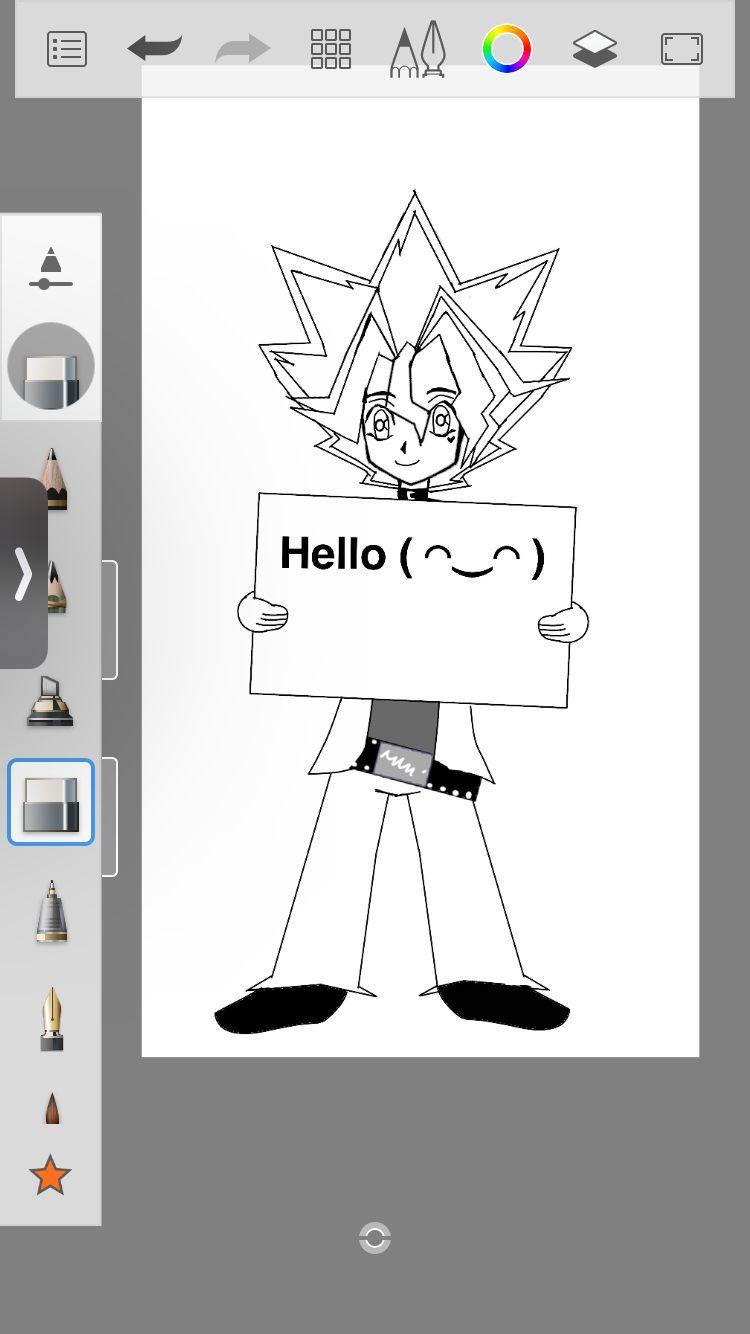
Task: Select the fountain ink pen brush
Action: pos(52,1019)
